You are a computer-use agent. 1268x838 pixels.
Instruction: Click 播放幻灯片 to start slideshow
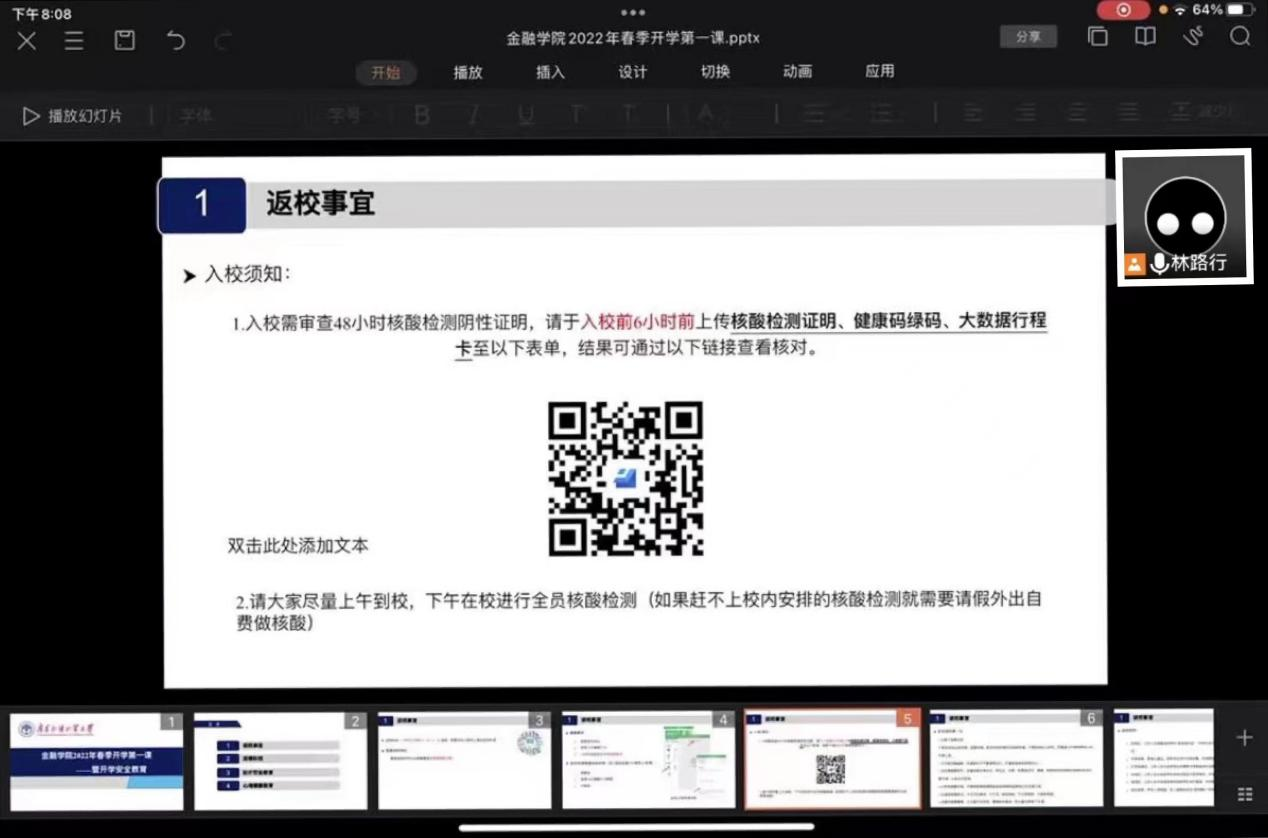tap(73, 116)
